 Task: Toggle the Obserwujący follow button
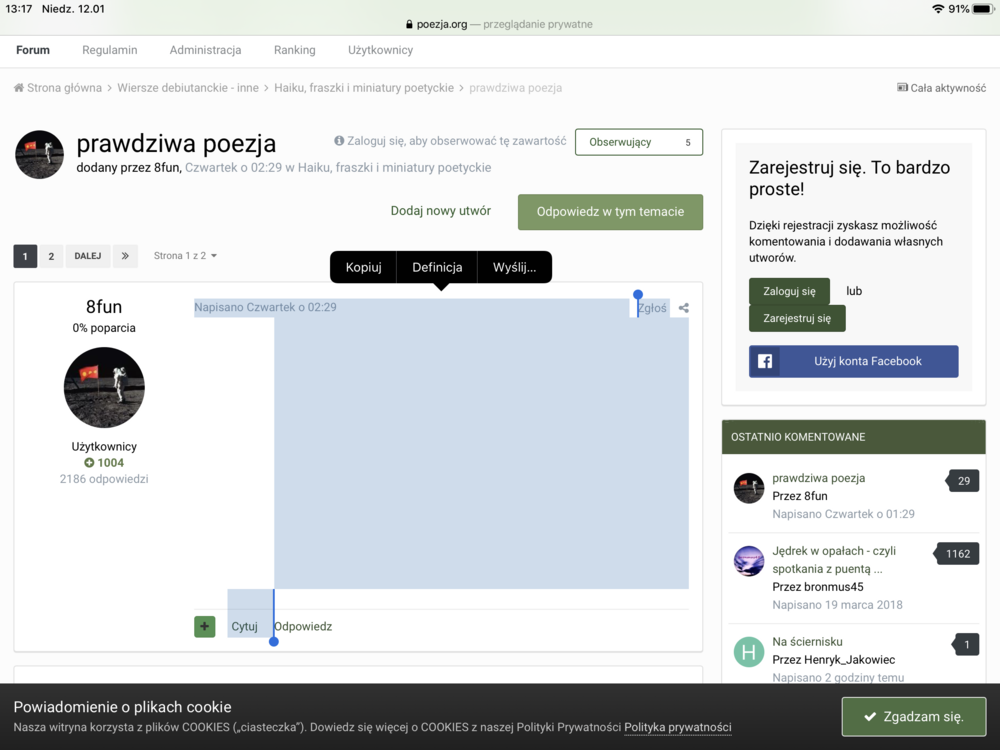click(638, 142)
